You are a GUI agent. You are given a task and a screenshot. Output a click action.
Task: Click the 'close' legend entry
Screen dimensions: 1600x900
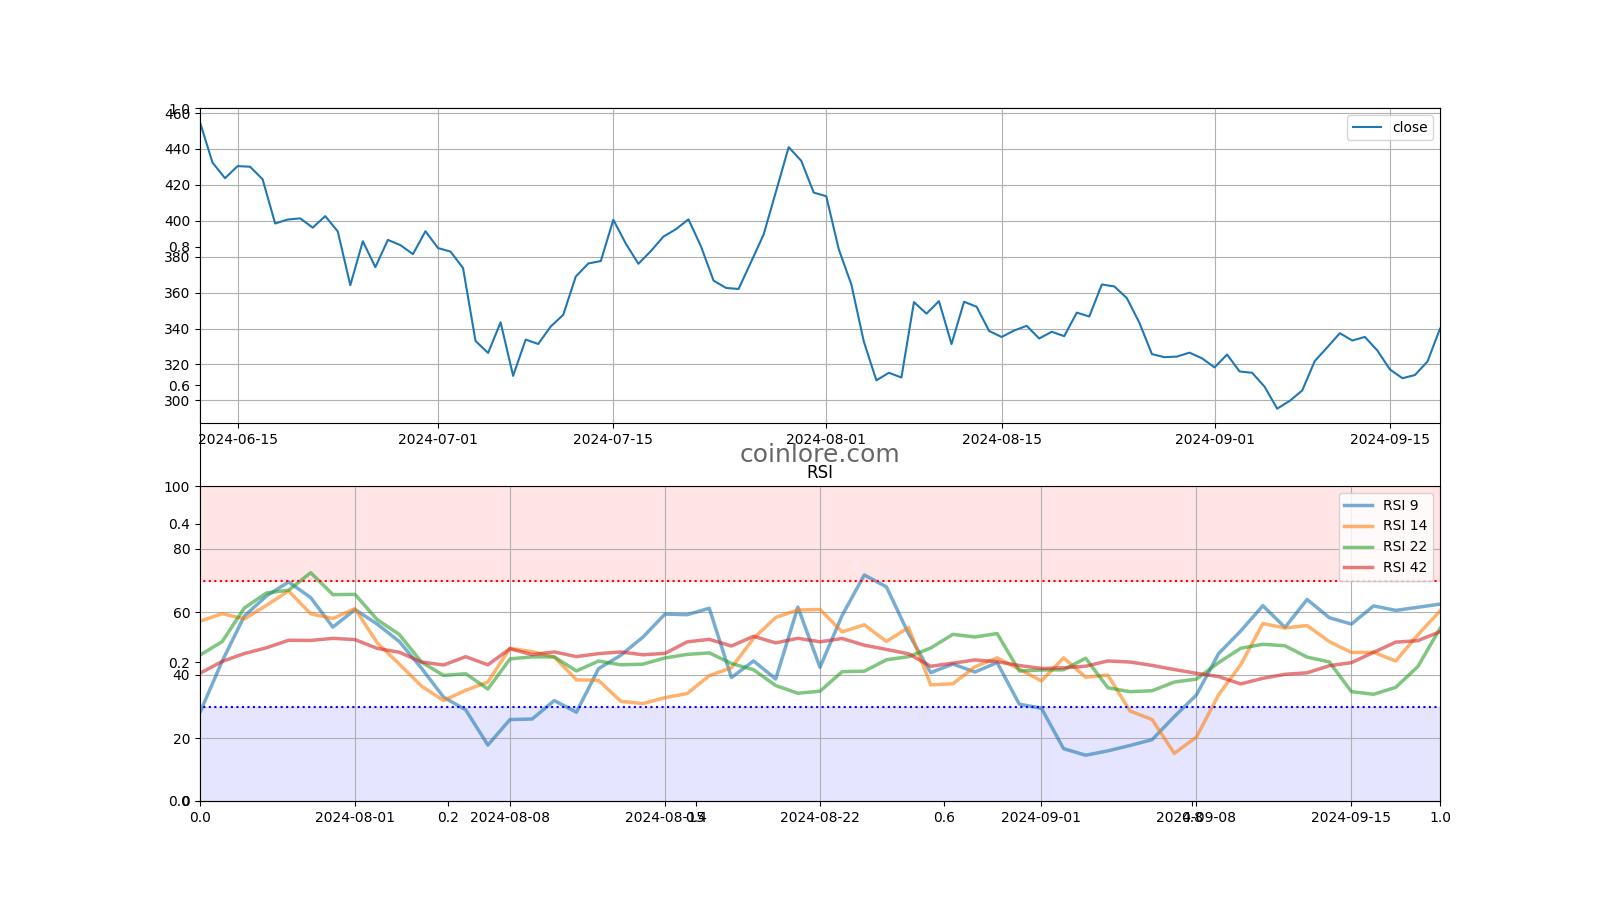click(1390, 127)
